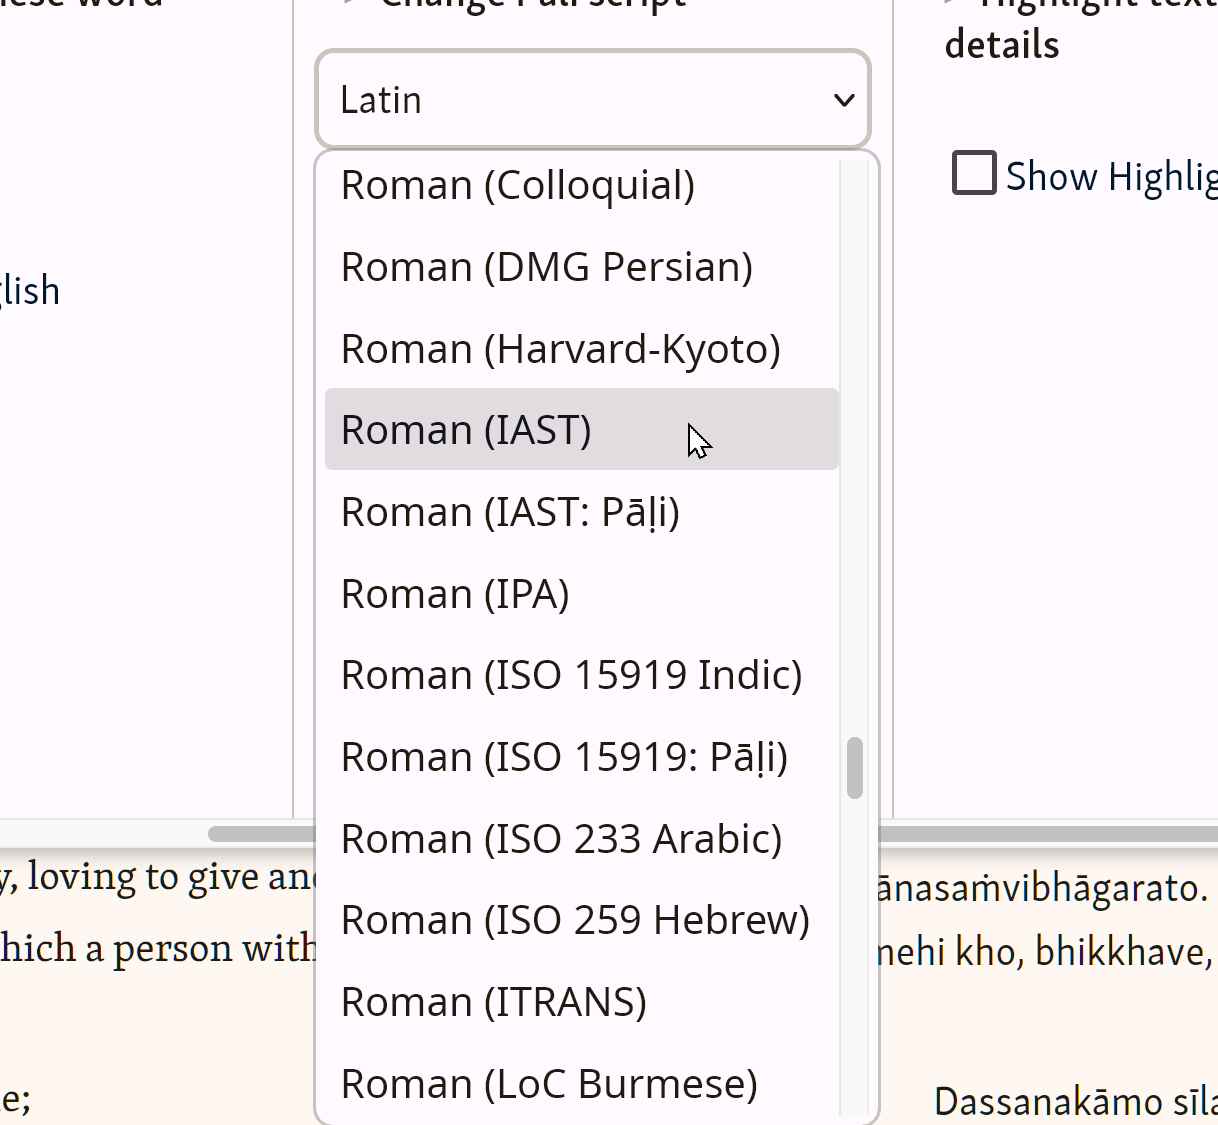Select Roman (ISO 259 Hebrew) script

click(x=575, y=920)
